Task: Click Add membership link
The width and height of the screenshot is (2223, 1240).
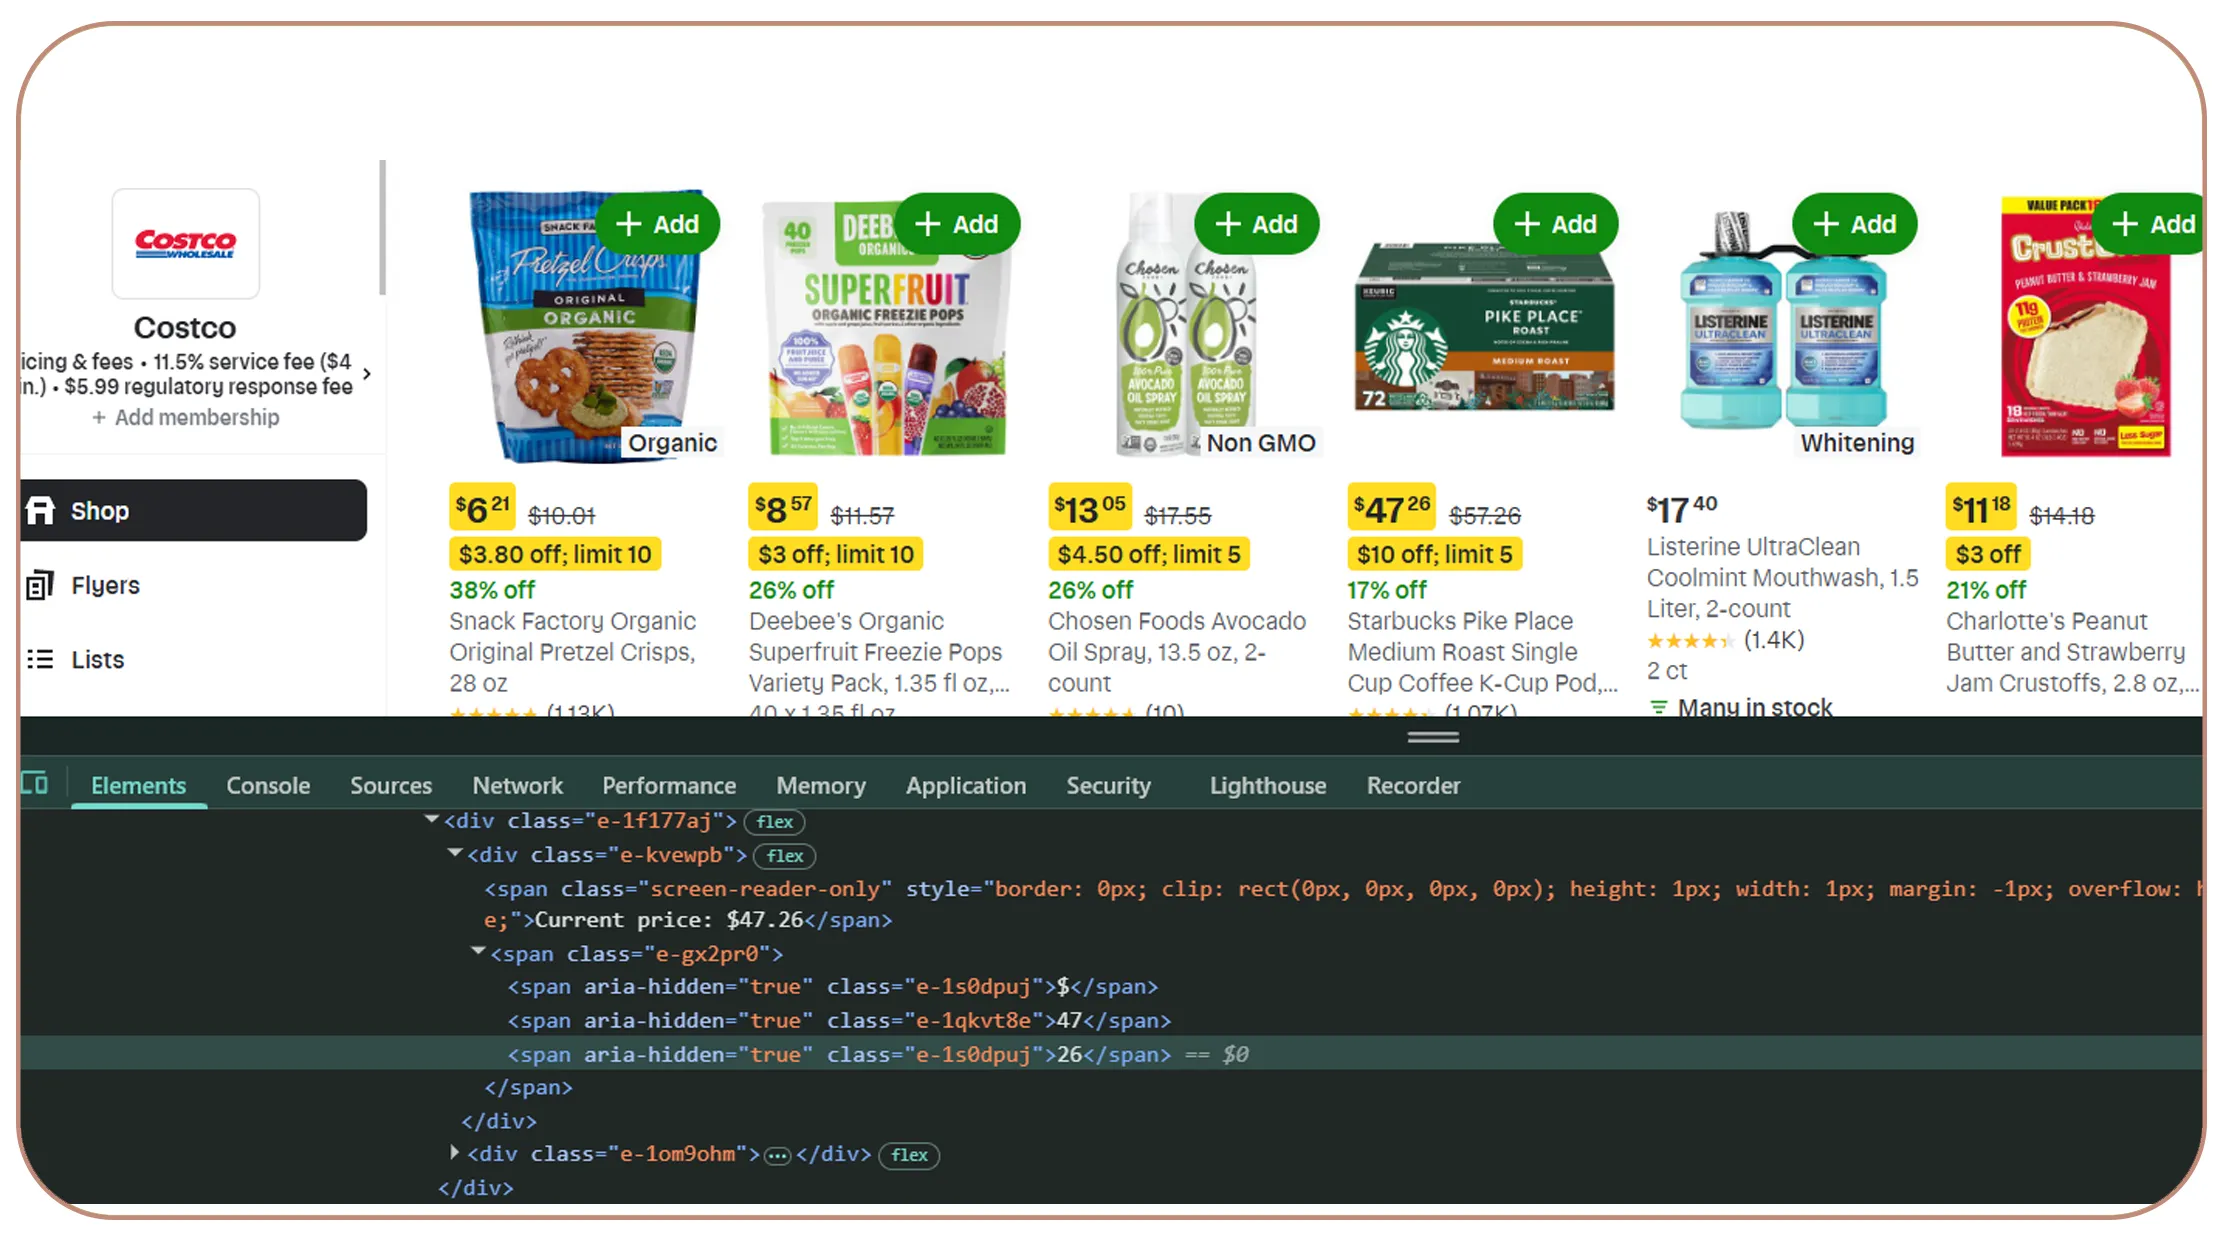Action: point(186,417)
